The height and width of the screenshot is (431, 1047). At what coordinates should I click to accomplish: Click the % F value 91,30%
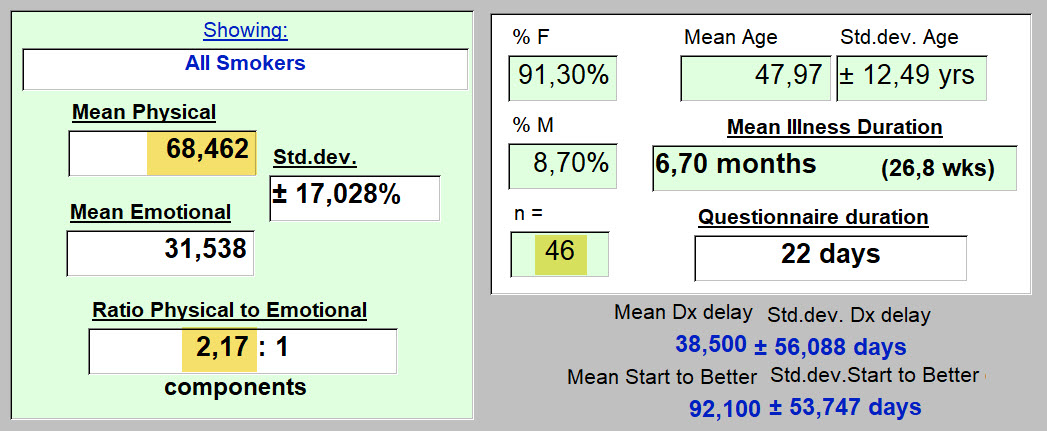[562, 78]
